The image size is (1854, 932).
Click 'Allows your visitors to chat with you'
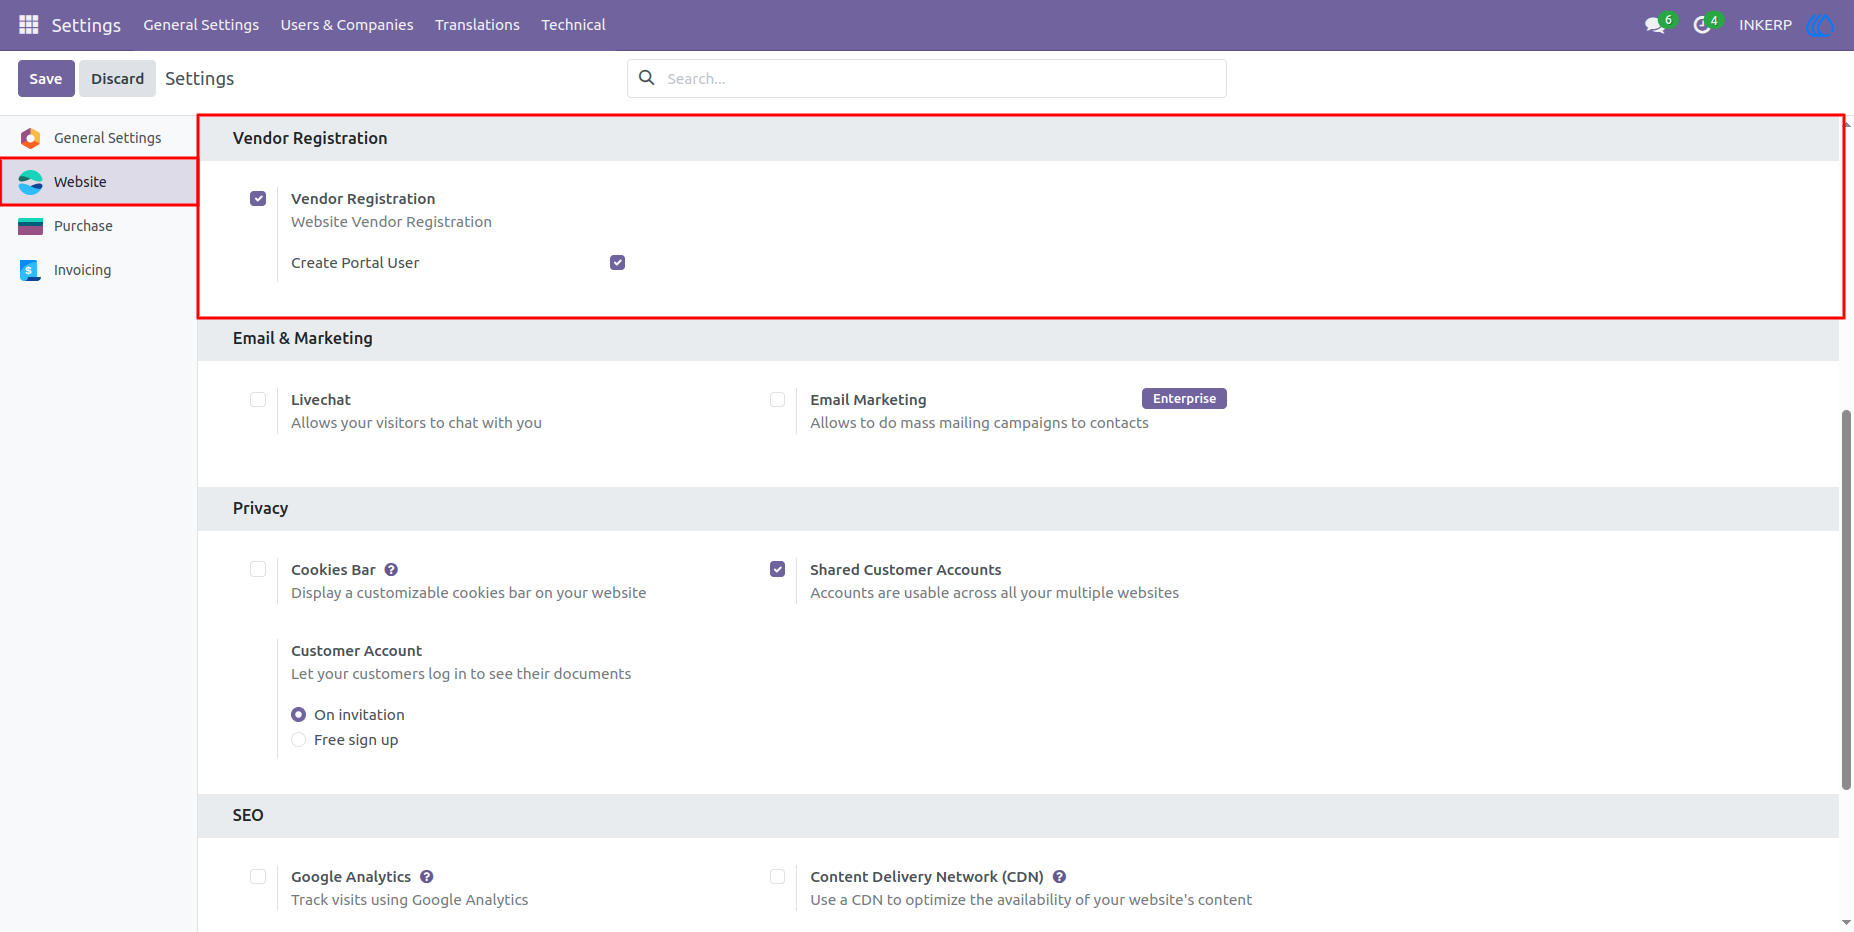tap(416, 423)
